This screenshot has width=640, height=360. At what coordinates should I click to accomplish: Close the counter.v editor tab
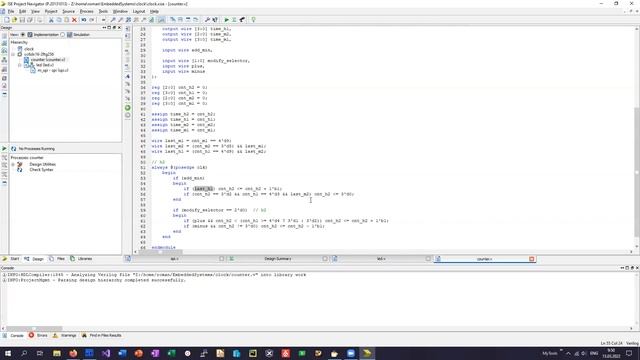click(531, 259)
